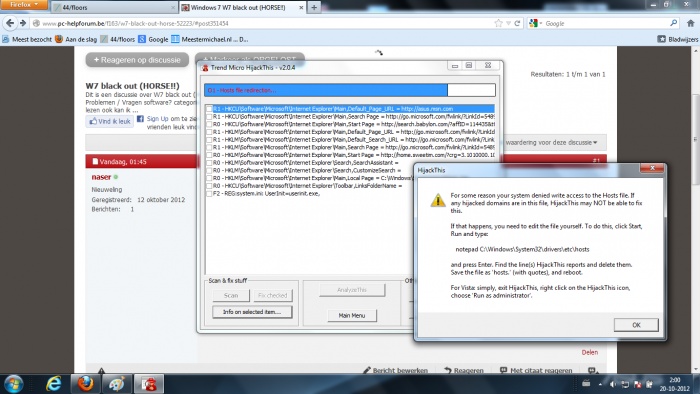Viewport: 700px width, 394px height.
Task: Click Reageren link below post
Action: tap(464, 370)
